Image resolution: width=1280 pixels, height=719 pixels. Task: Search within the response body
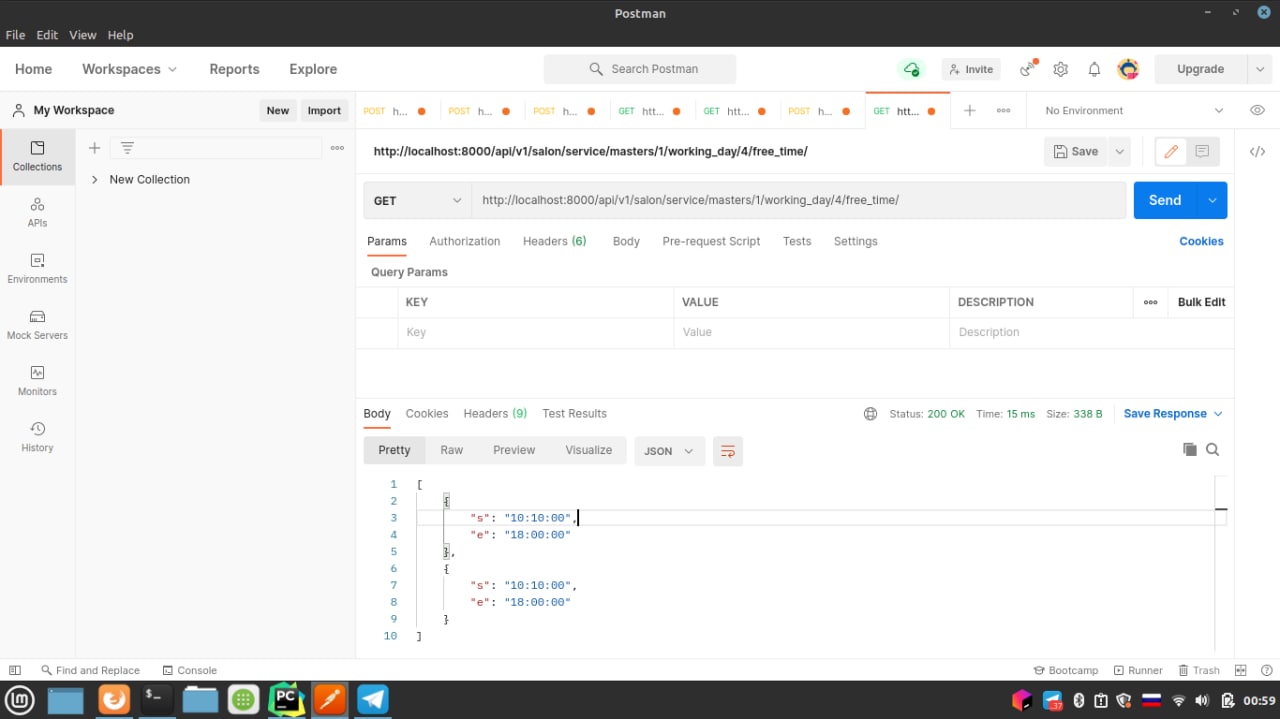[1213, 450]
